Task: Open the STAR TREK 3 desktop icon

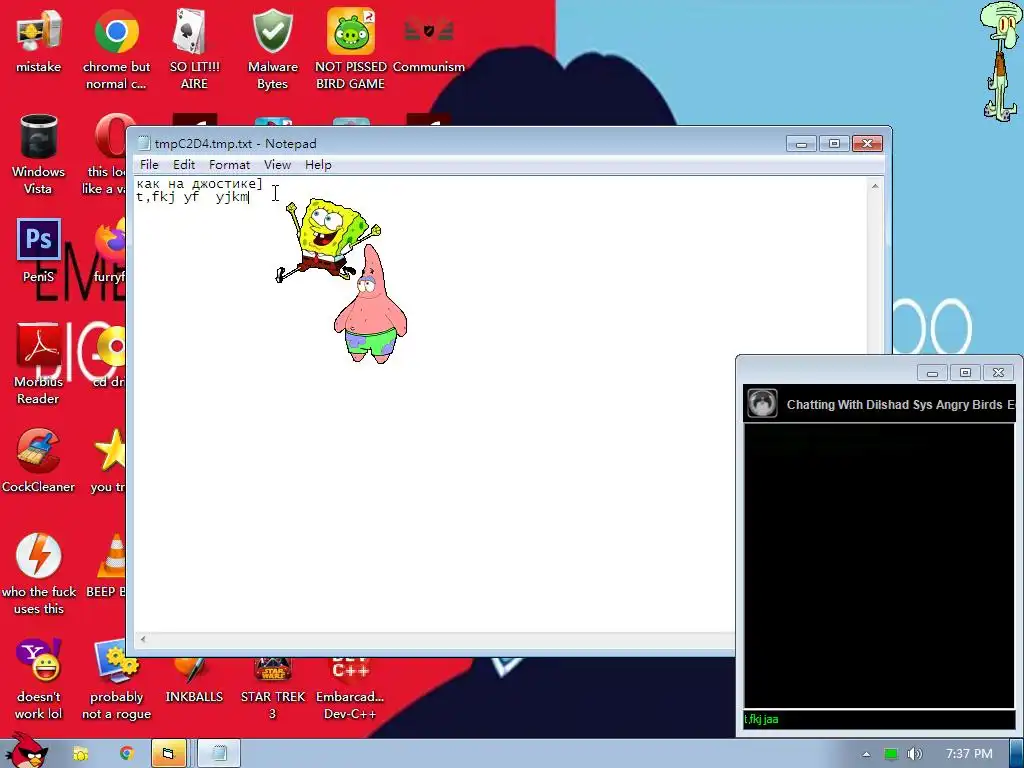Action: tap(272, 690)
